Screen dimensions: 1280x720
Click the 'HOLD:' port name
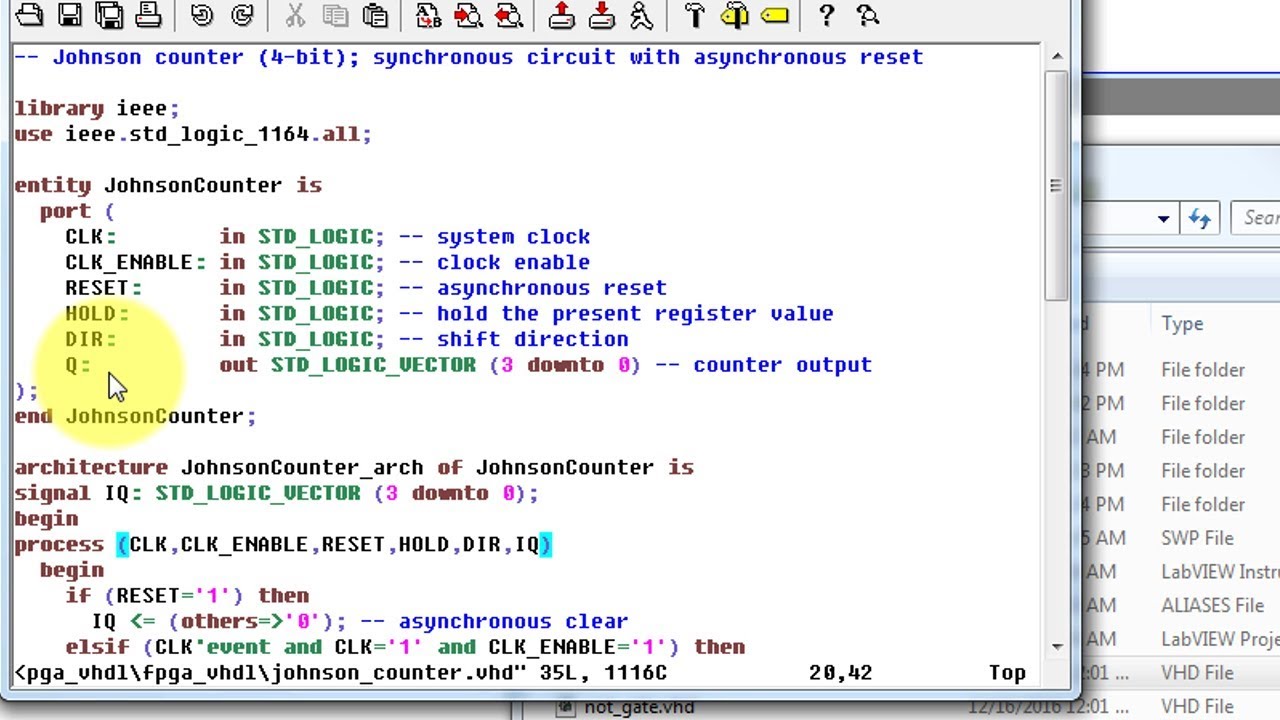tap(97, 314)
